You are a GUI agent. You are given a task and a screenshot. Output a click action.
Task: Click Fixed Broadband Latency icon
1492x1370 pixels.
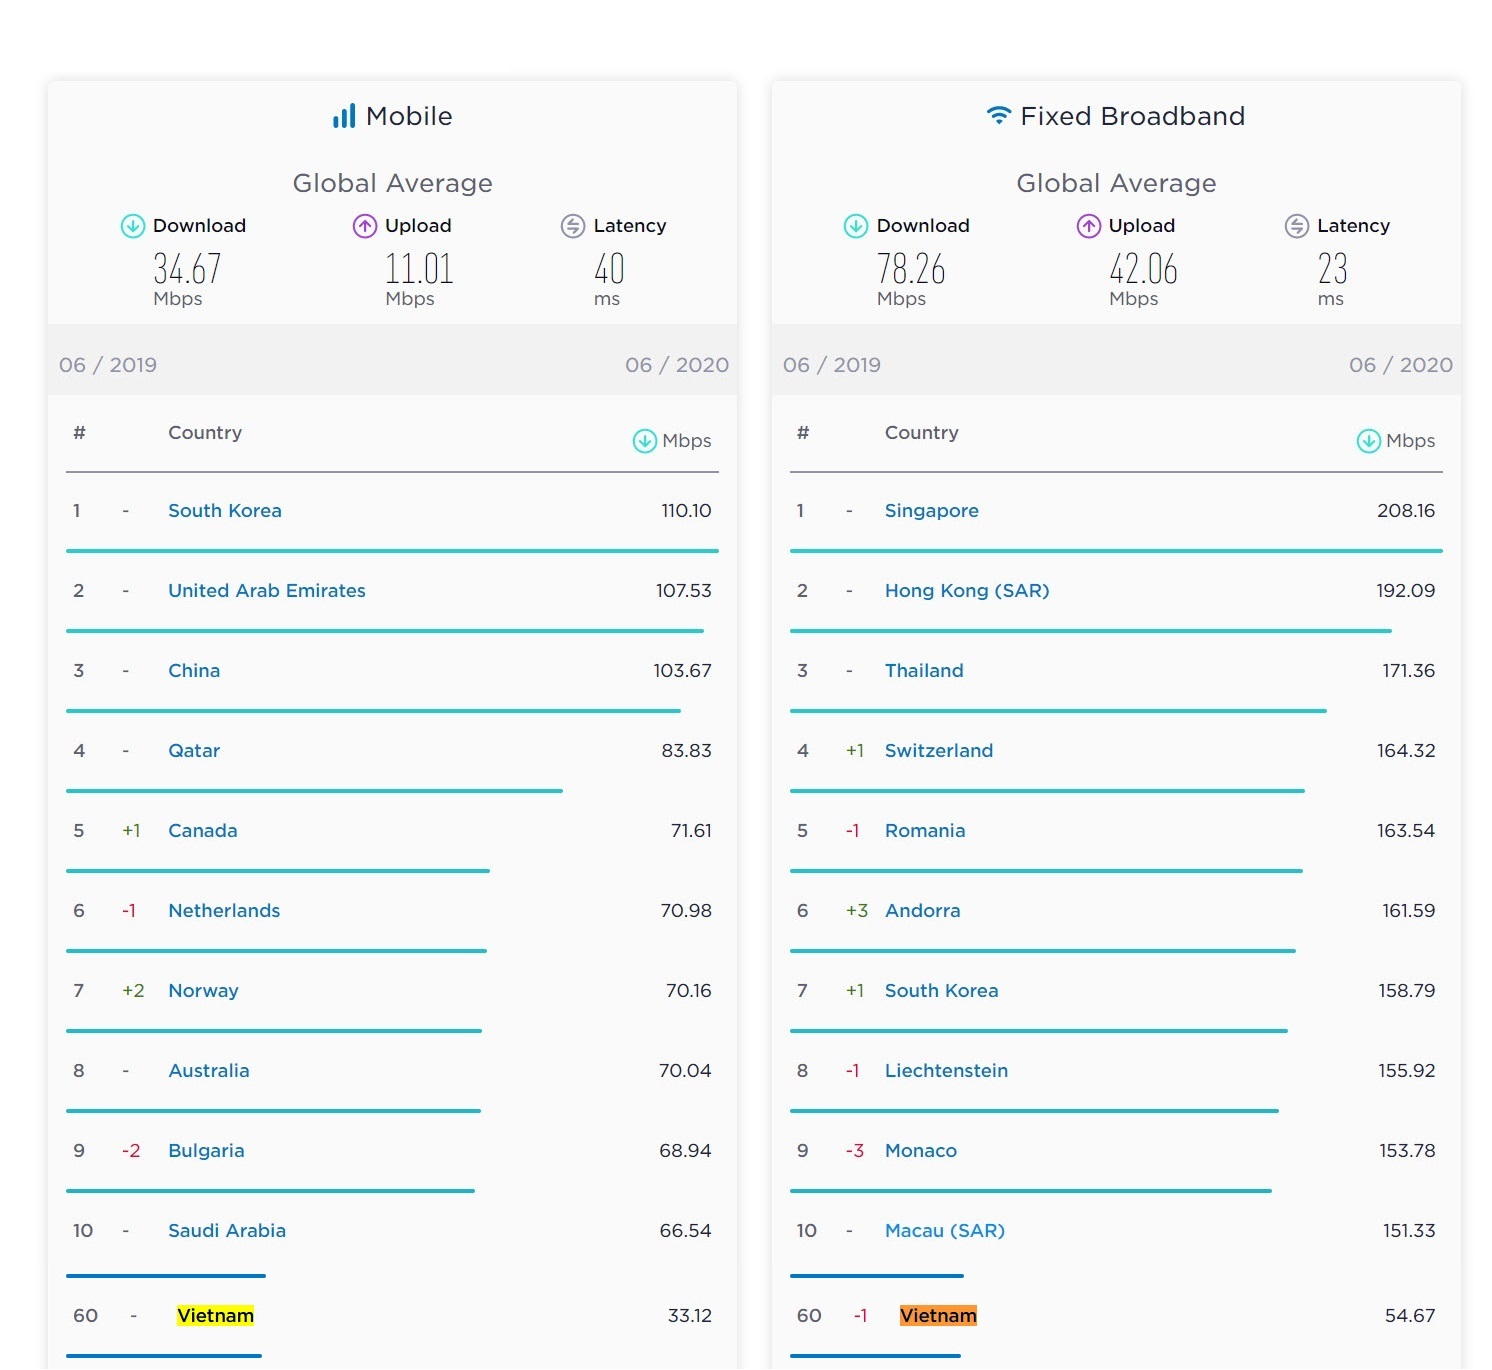pyautogui.click(x=1297, y=226)
